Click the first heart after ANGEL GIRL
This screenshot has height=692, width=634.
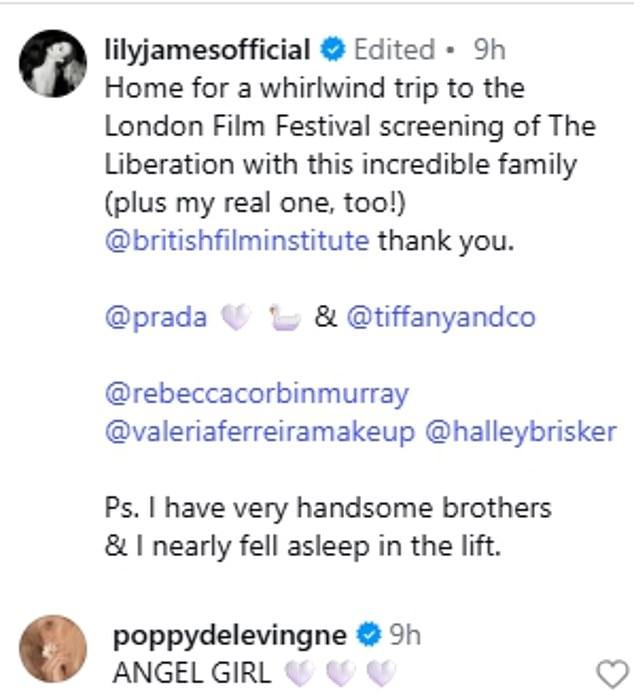click(x=300, y=673)
